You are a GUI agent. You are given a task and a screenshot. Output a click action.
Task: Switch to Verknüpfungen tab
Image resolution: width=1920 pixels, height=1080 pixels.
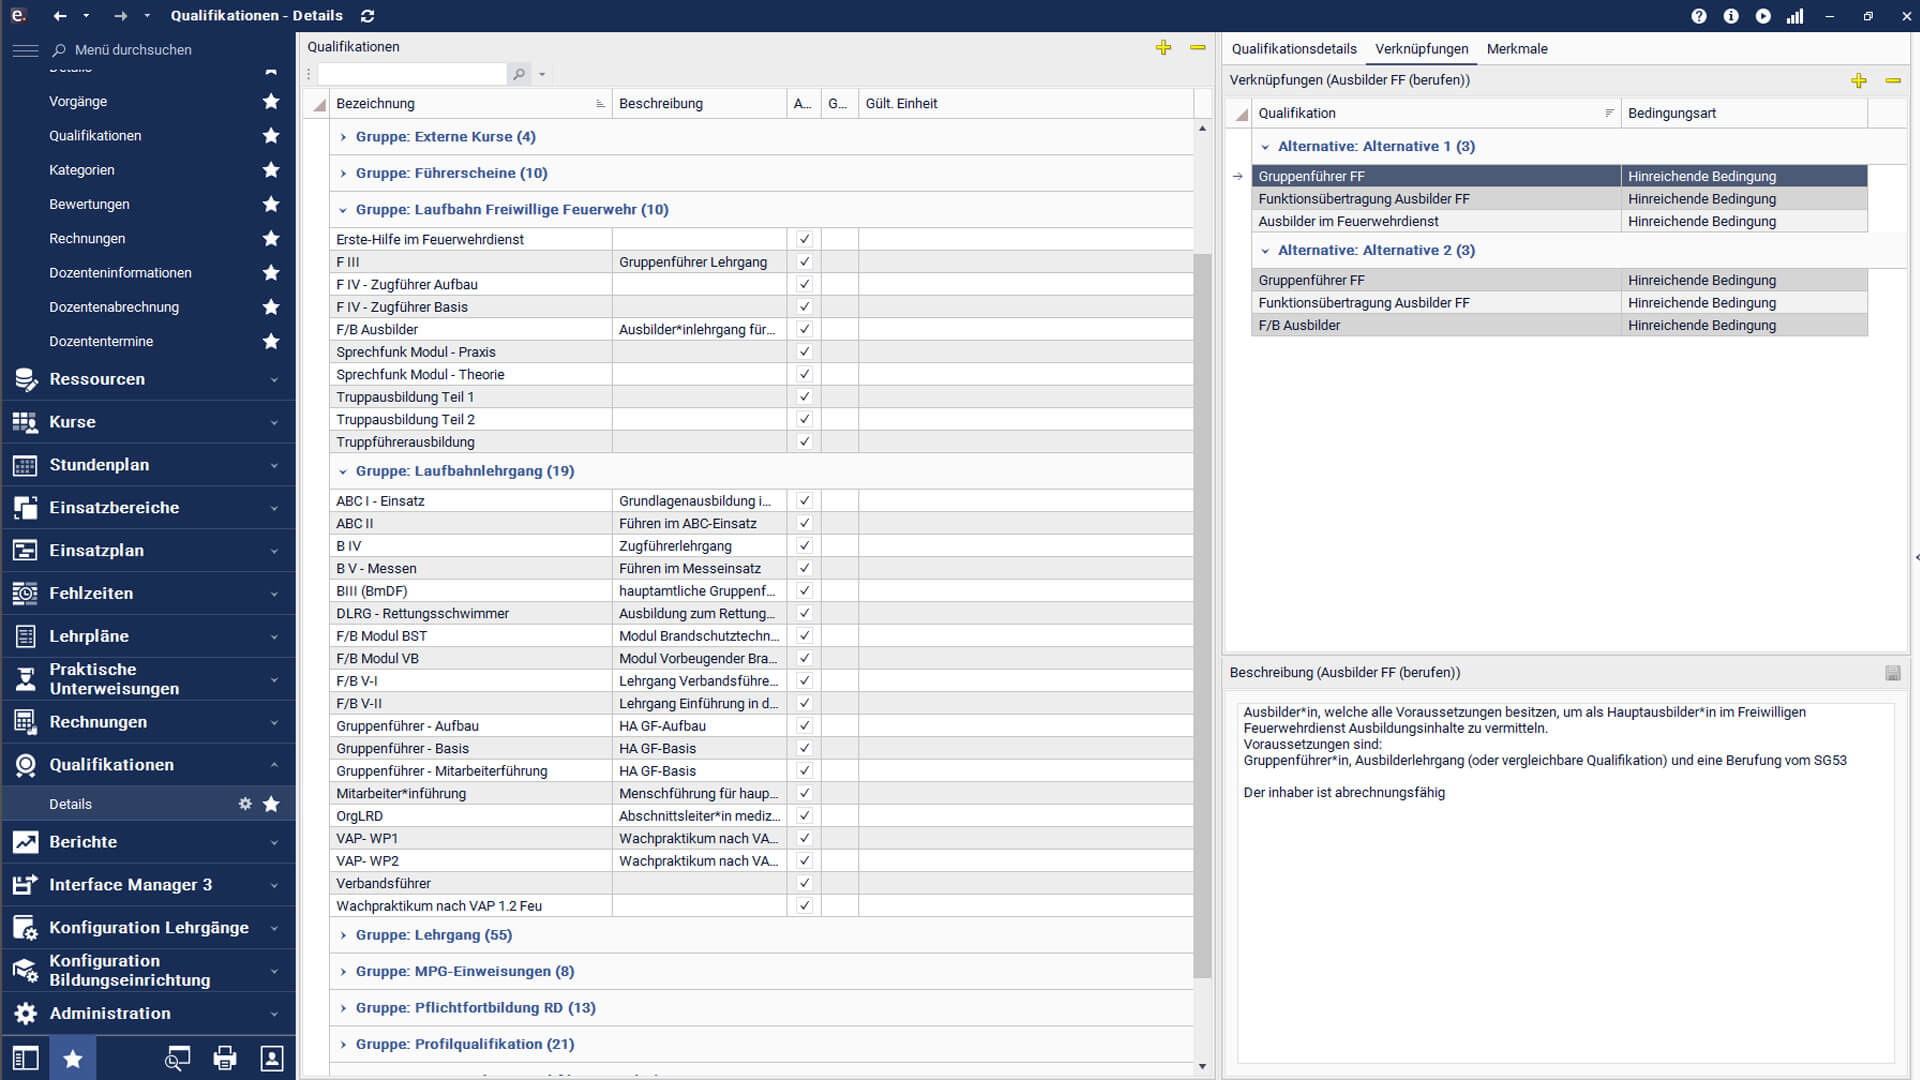pyautogui.click(x=1421, y=49)
